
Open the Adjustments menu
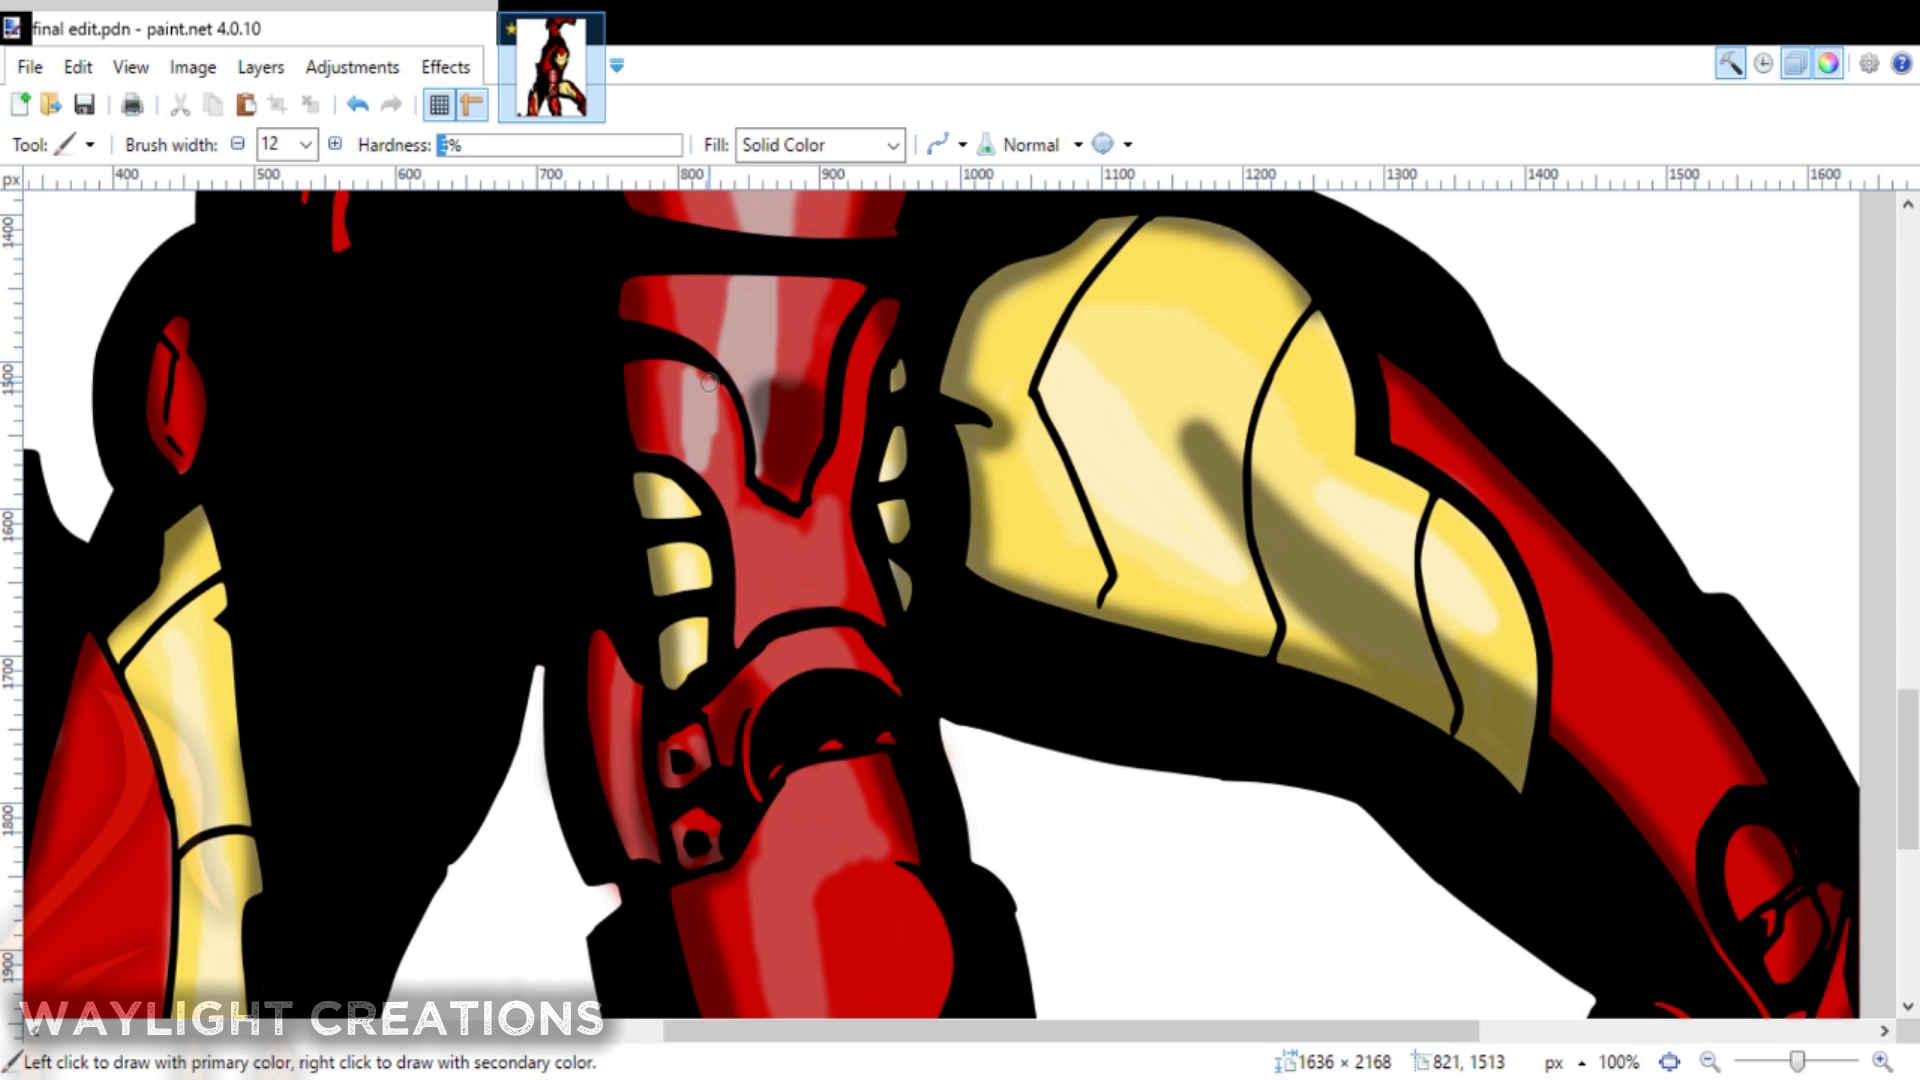[x=352, y=67]
